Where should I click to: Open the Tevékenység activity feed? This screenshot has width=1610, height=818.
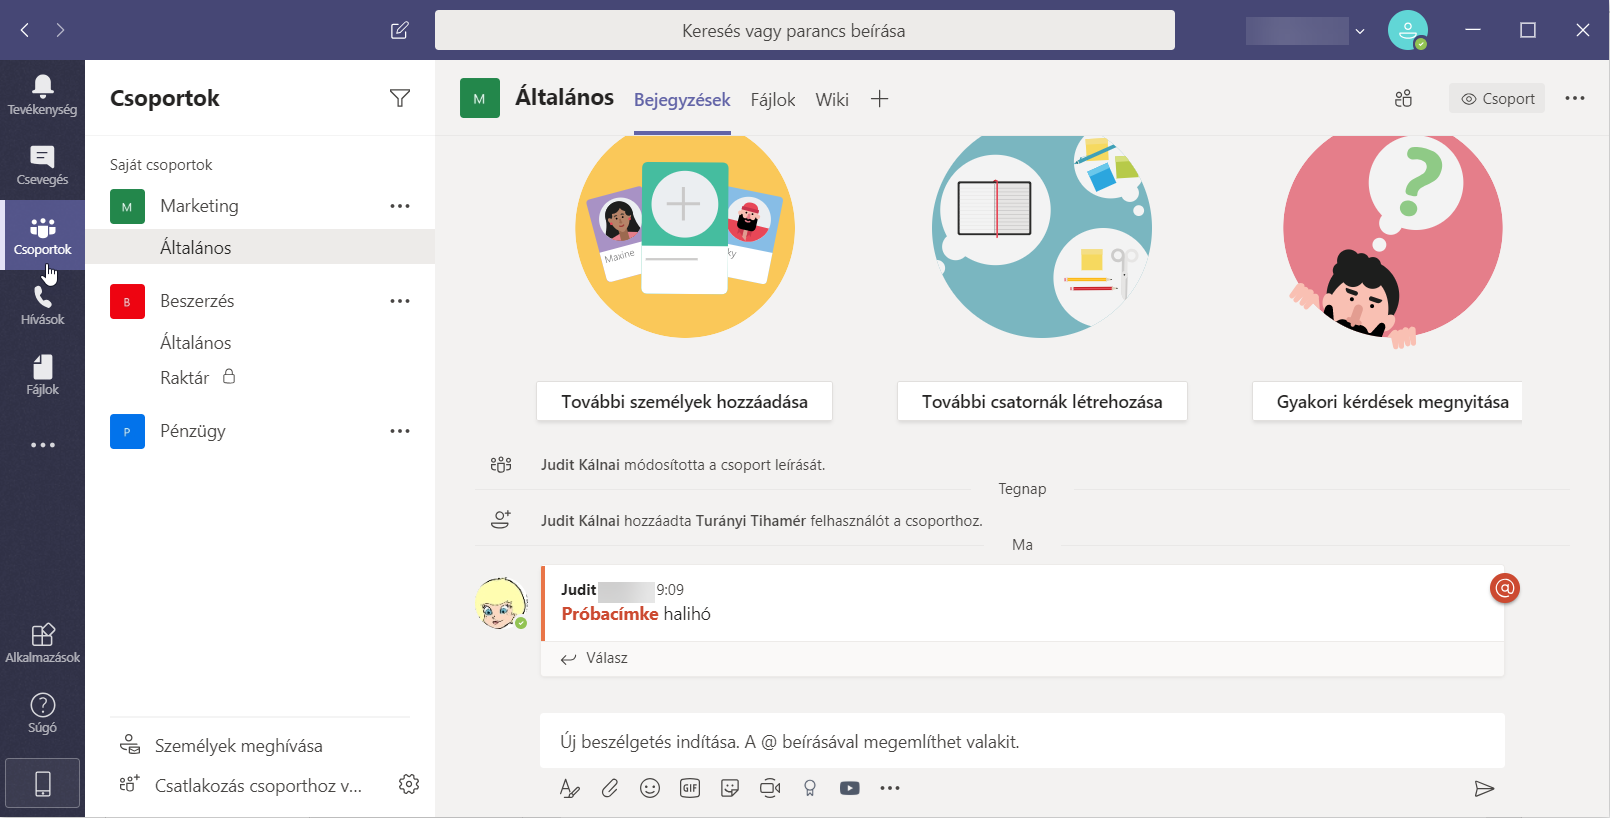coord(42,95)
